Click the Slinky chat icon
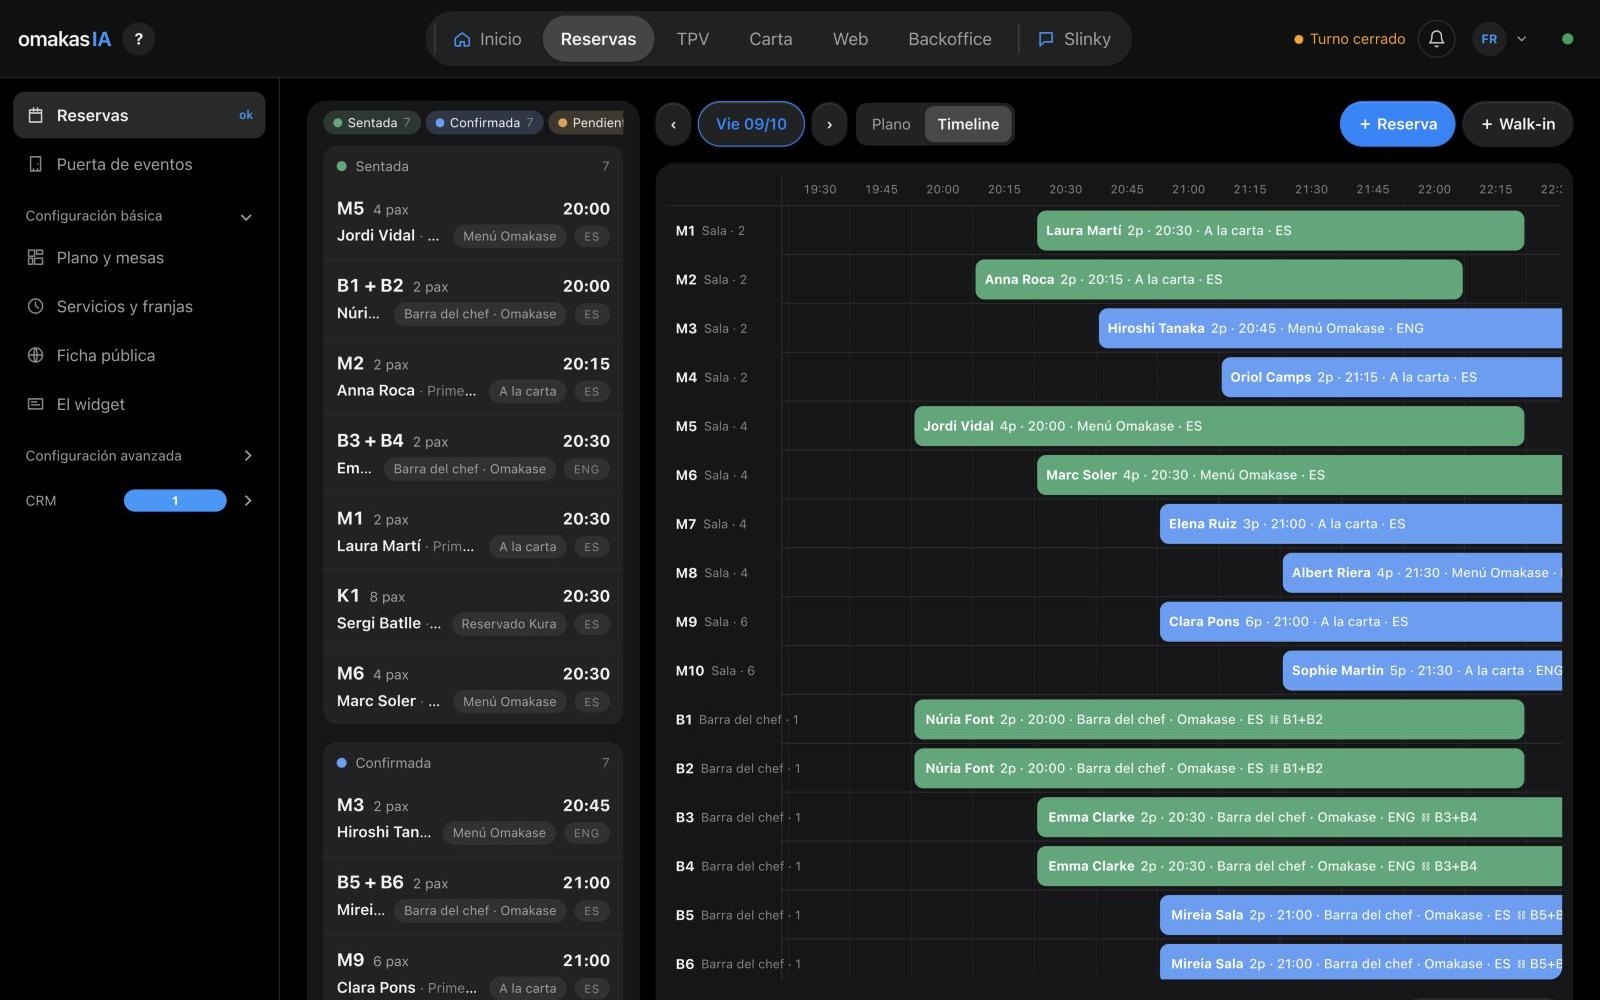 (x=1046, y=39)
